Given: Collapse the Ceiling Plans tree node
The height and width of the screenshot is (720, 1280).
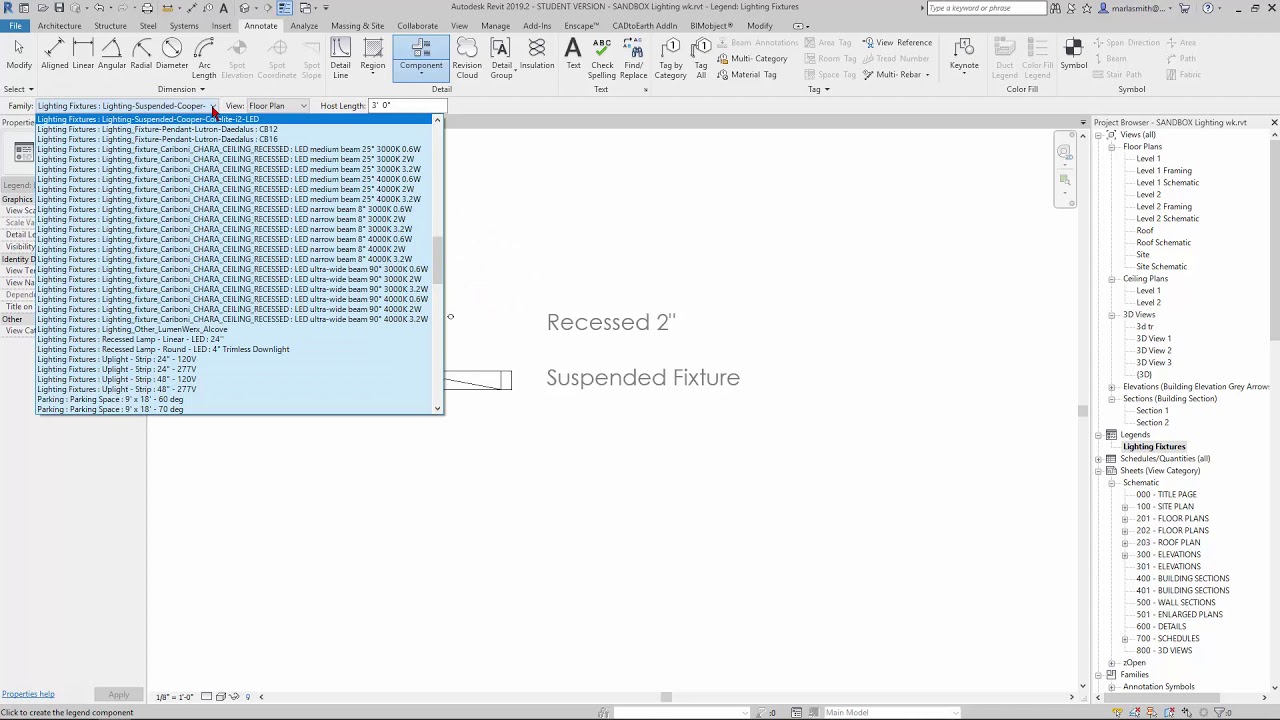Looking at the screenshot, I should [1112, 279].
